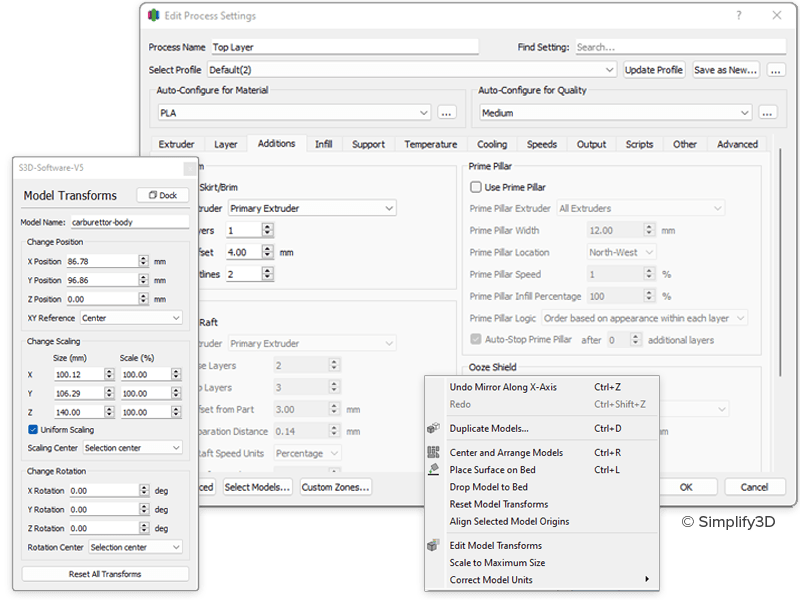The height and width of the screenshot is (600, 800).
Task: Click the Z Scale 100.00 field
Action: [146, 412]
